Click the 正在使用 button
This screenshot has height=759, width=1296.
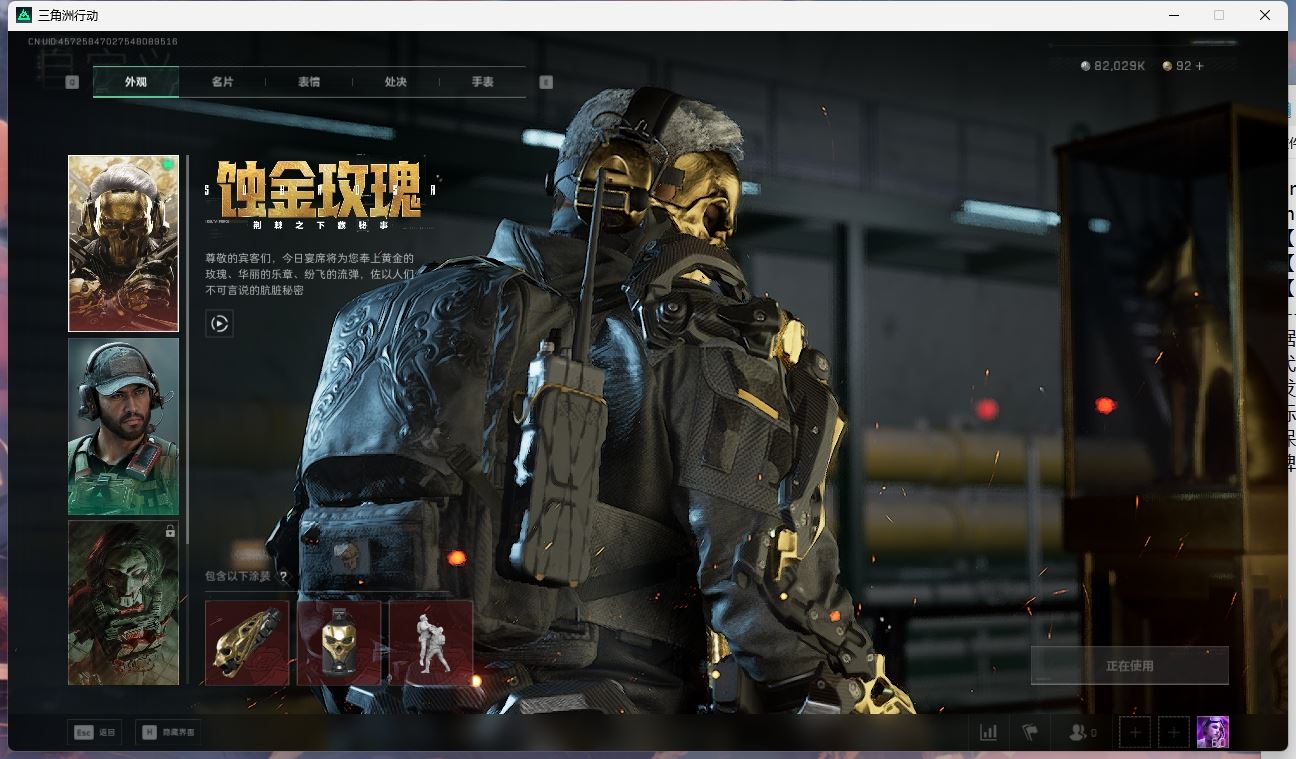click(1129, 665)
